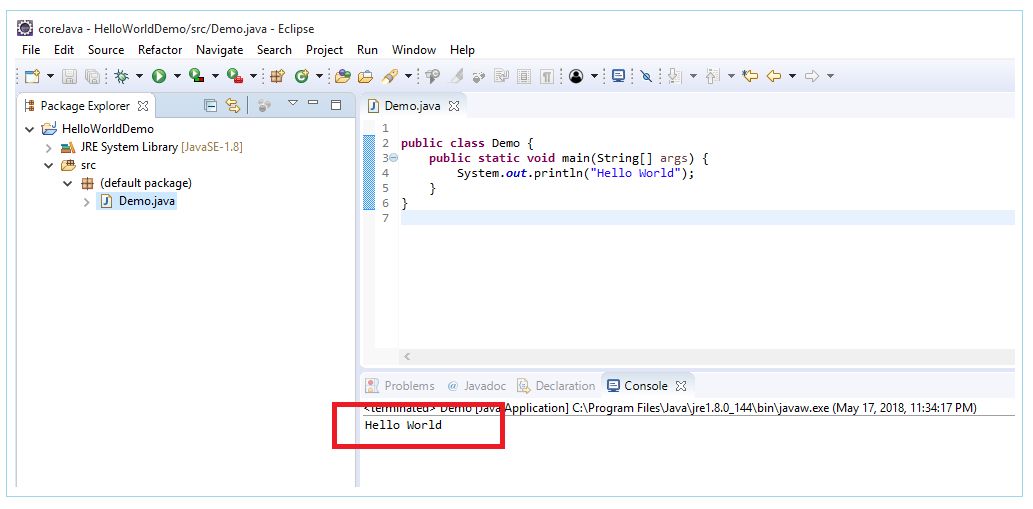Toggle the Block Selection Mode icon
Screen dimensions: 1033x509
524,76
